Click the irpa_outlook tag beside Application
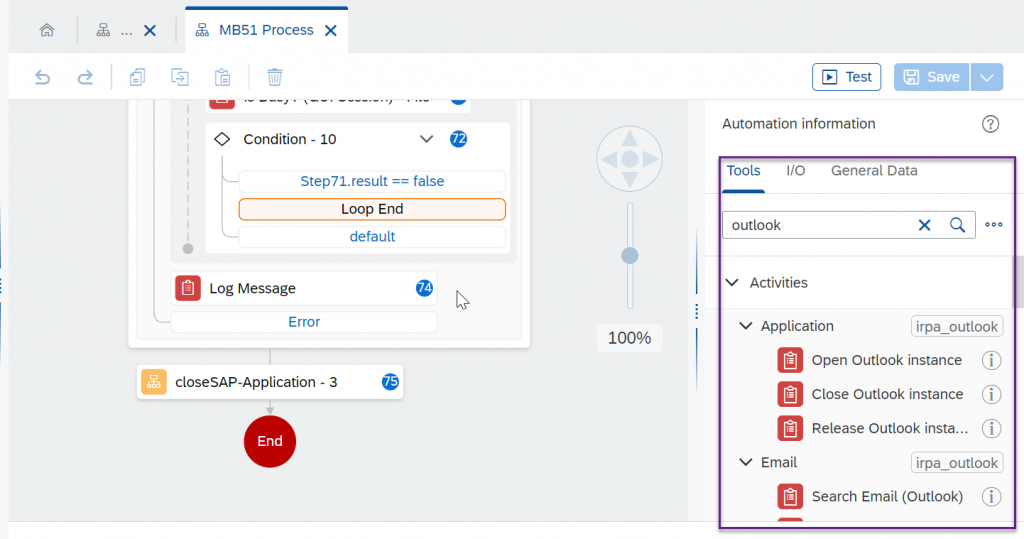The height and width of the screenshot is (539, 1024). 957,327
